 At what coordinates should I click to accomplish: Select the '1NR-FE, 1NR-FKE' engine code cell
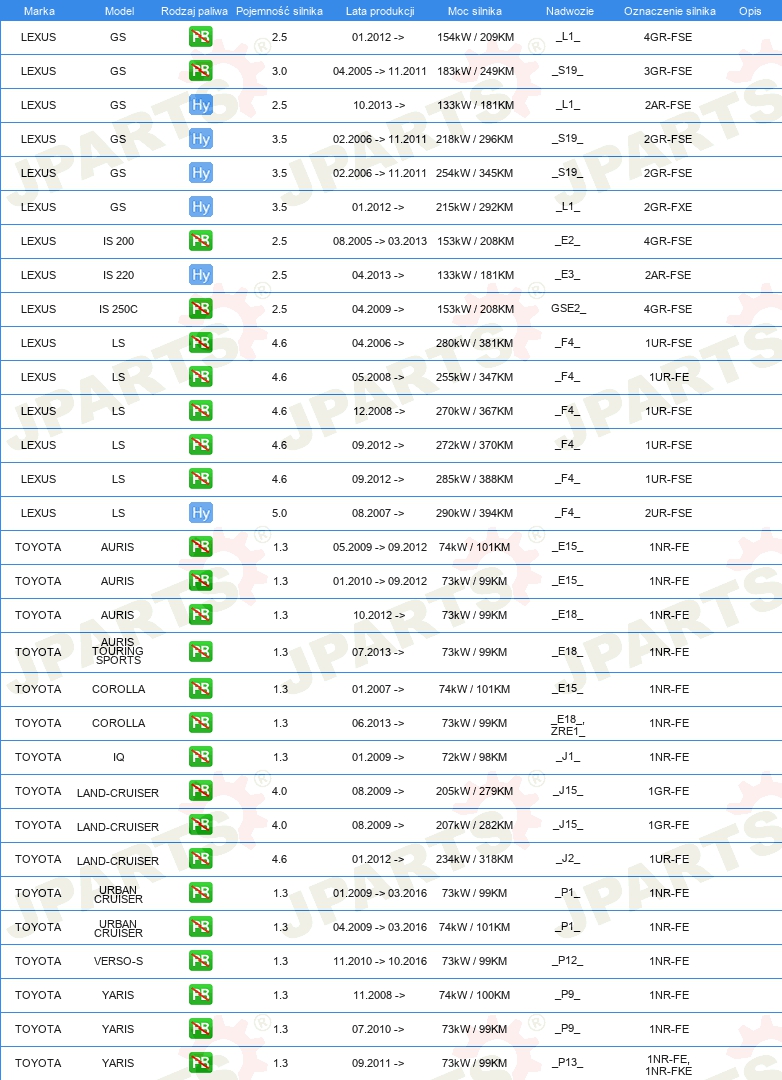pyautogui.click(x=668, y=1065)
